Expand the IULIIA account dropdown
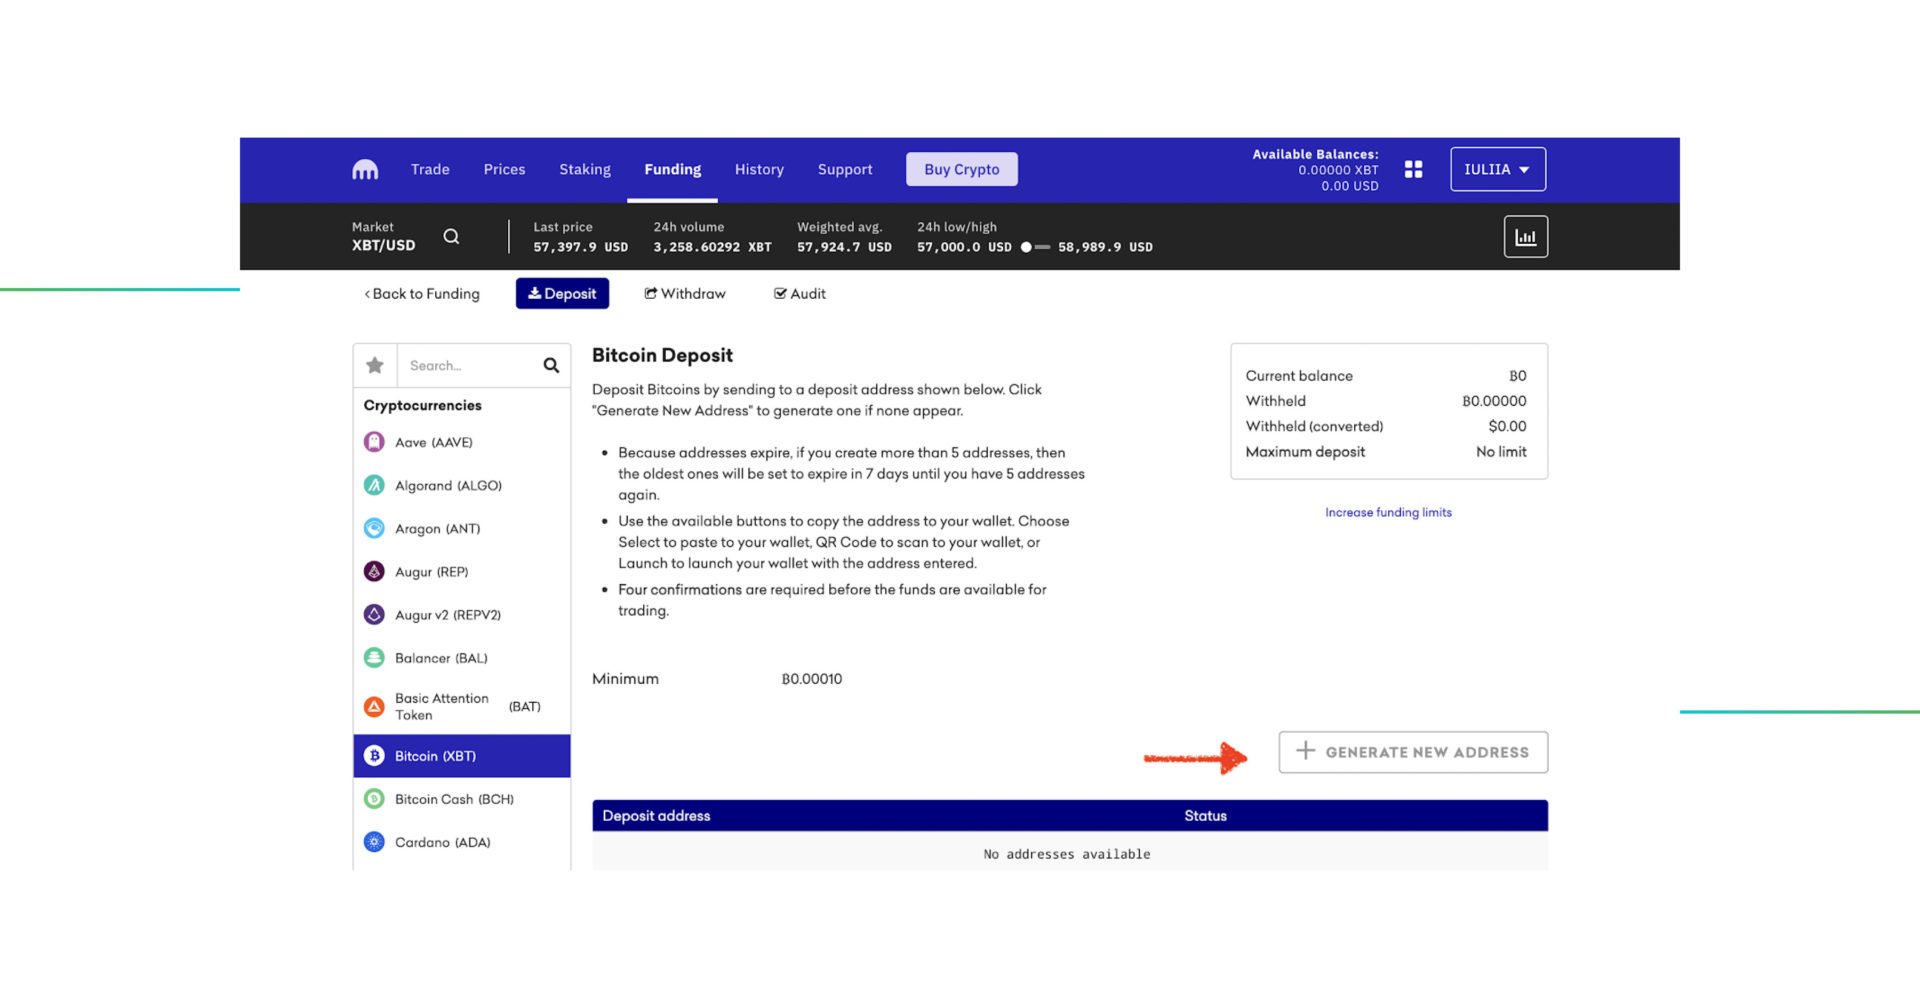The image size is (1920, 1008). coord(1497,170)
